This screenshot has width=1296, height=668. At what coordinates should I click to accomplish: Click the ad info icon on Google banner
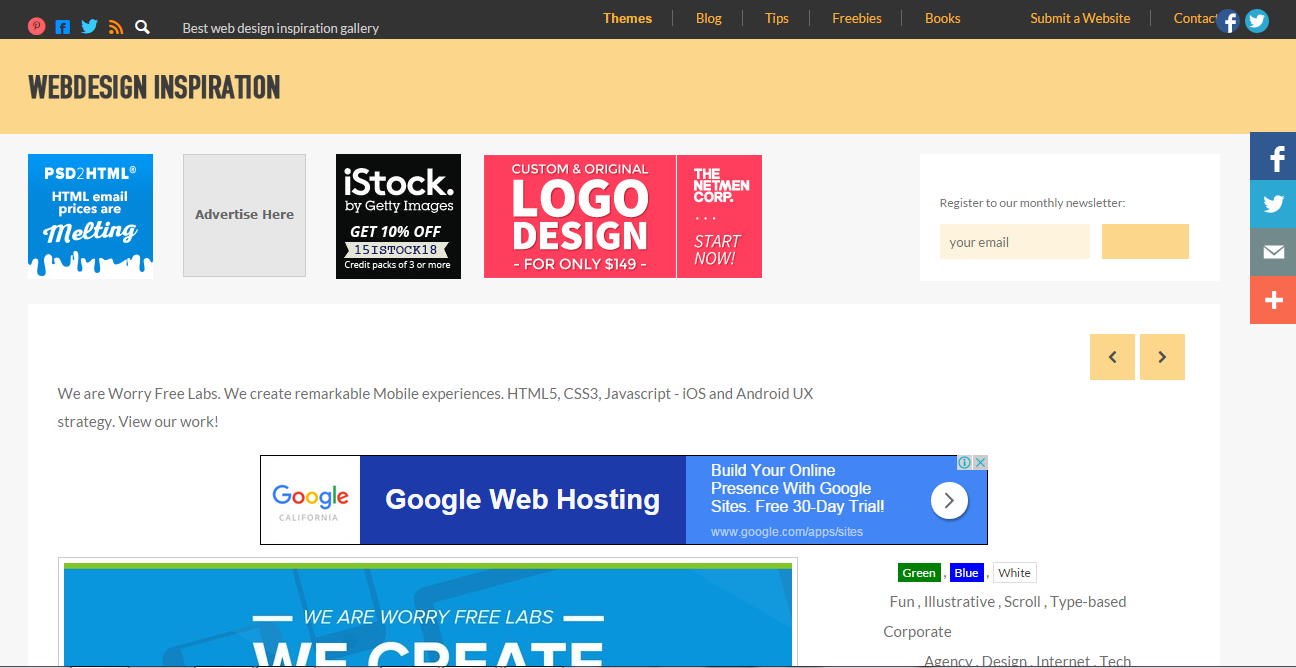(x=965, y=462)
